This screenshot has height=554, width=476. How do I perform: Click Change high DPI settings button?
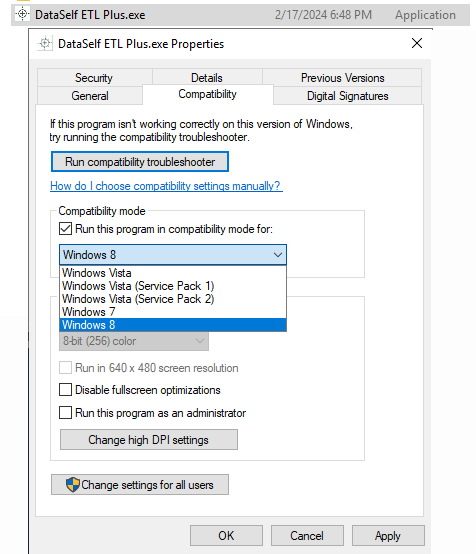pos(149,440)
